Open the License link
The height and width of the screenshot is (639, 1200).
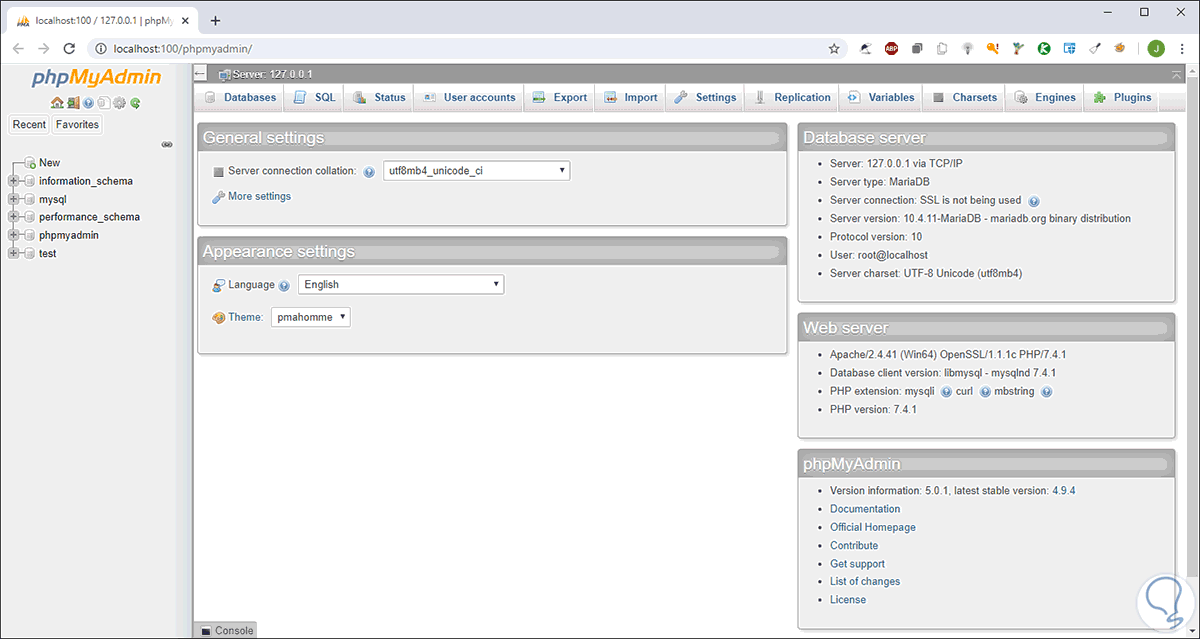click(x=848, y=600)
